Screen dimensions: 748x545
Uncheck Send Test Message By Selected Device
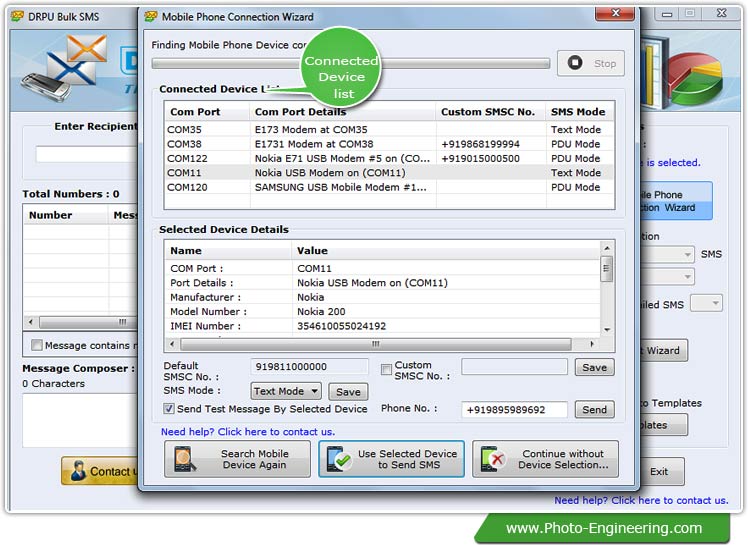point(169,409)
